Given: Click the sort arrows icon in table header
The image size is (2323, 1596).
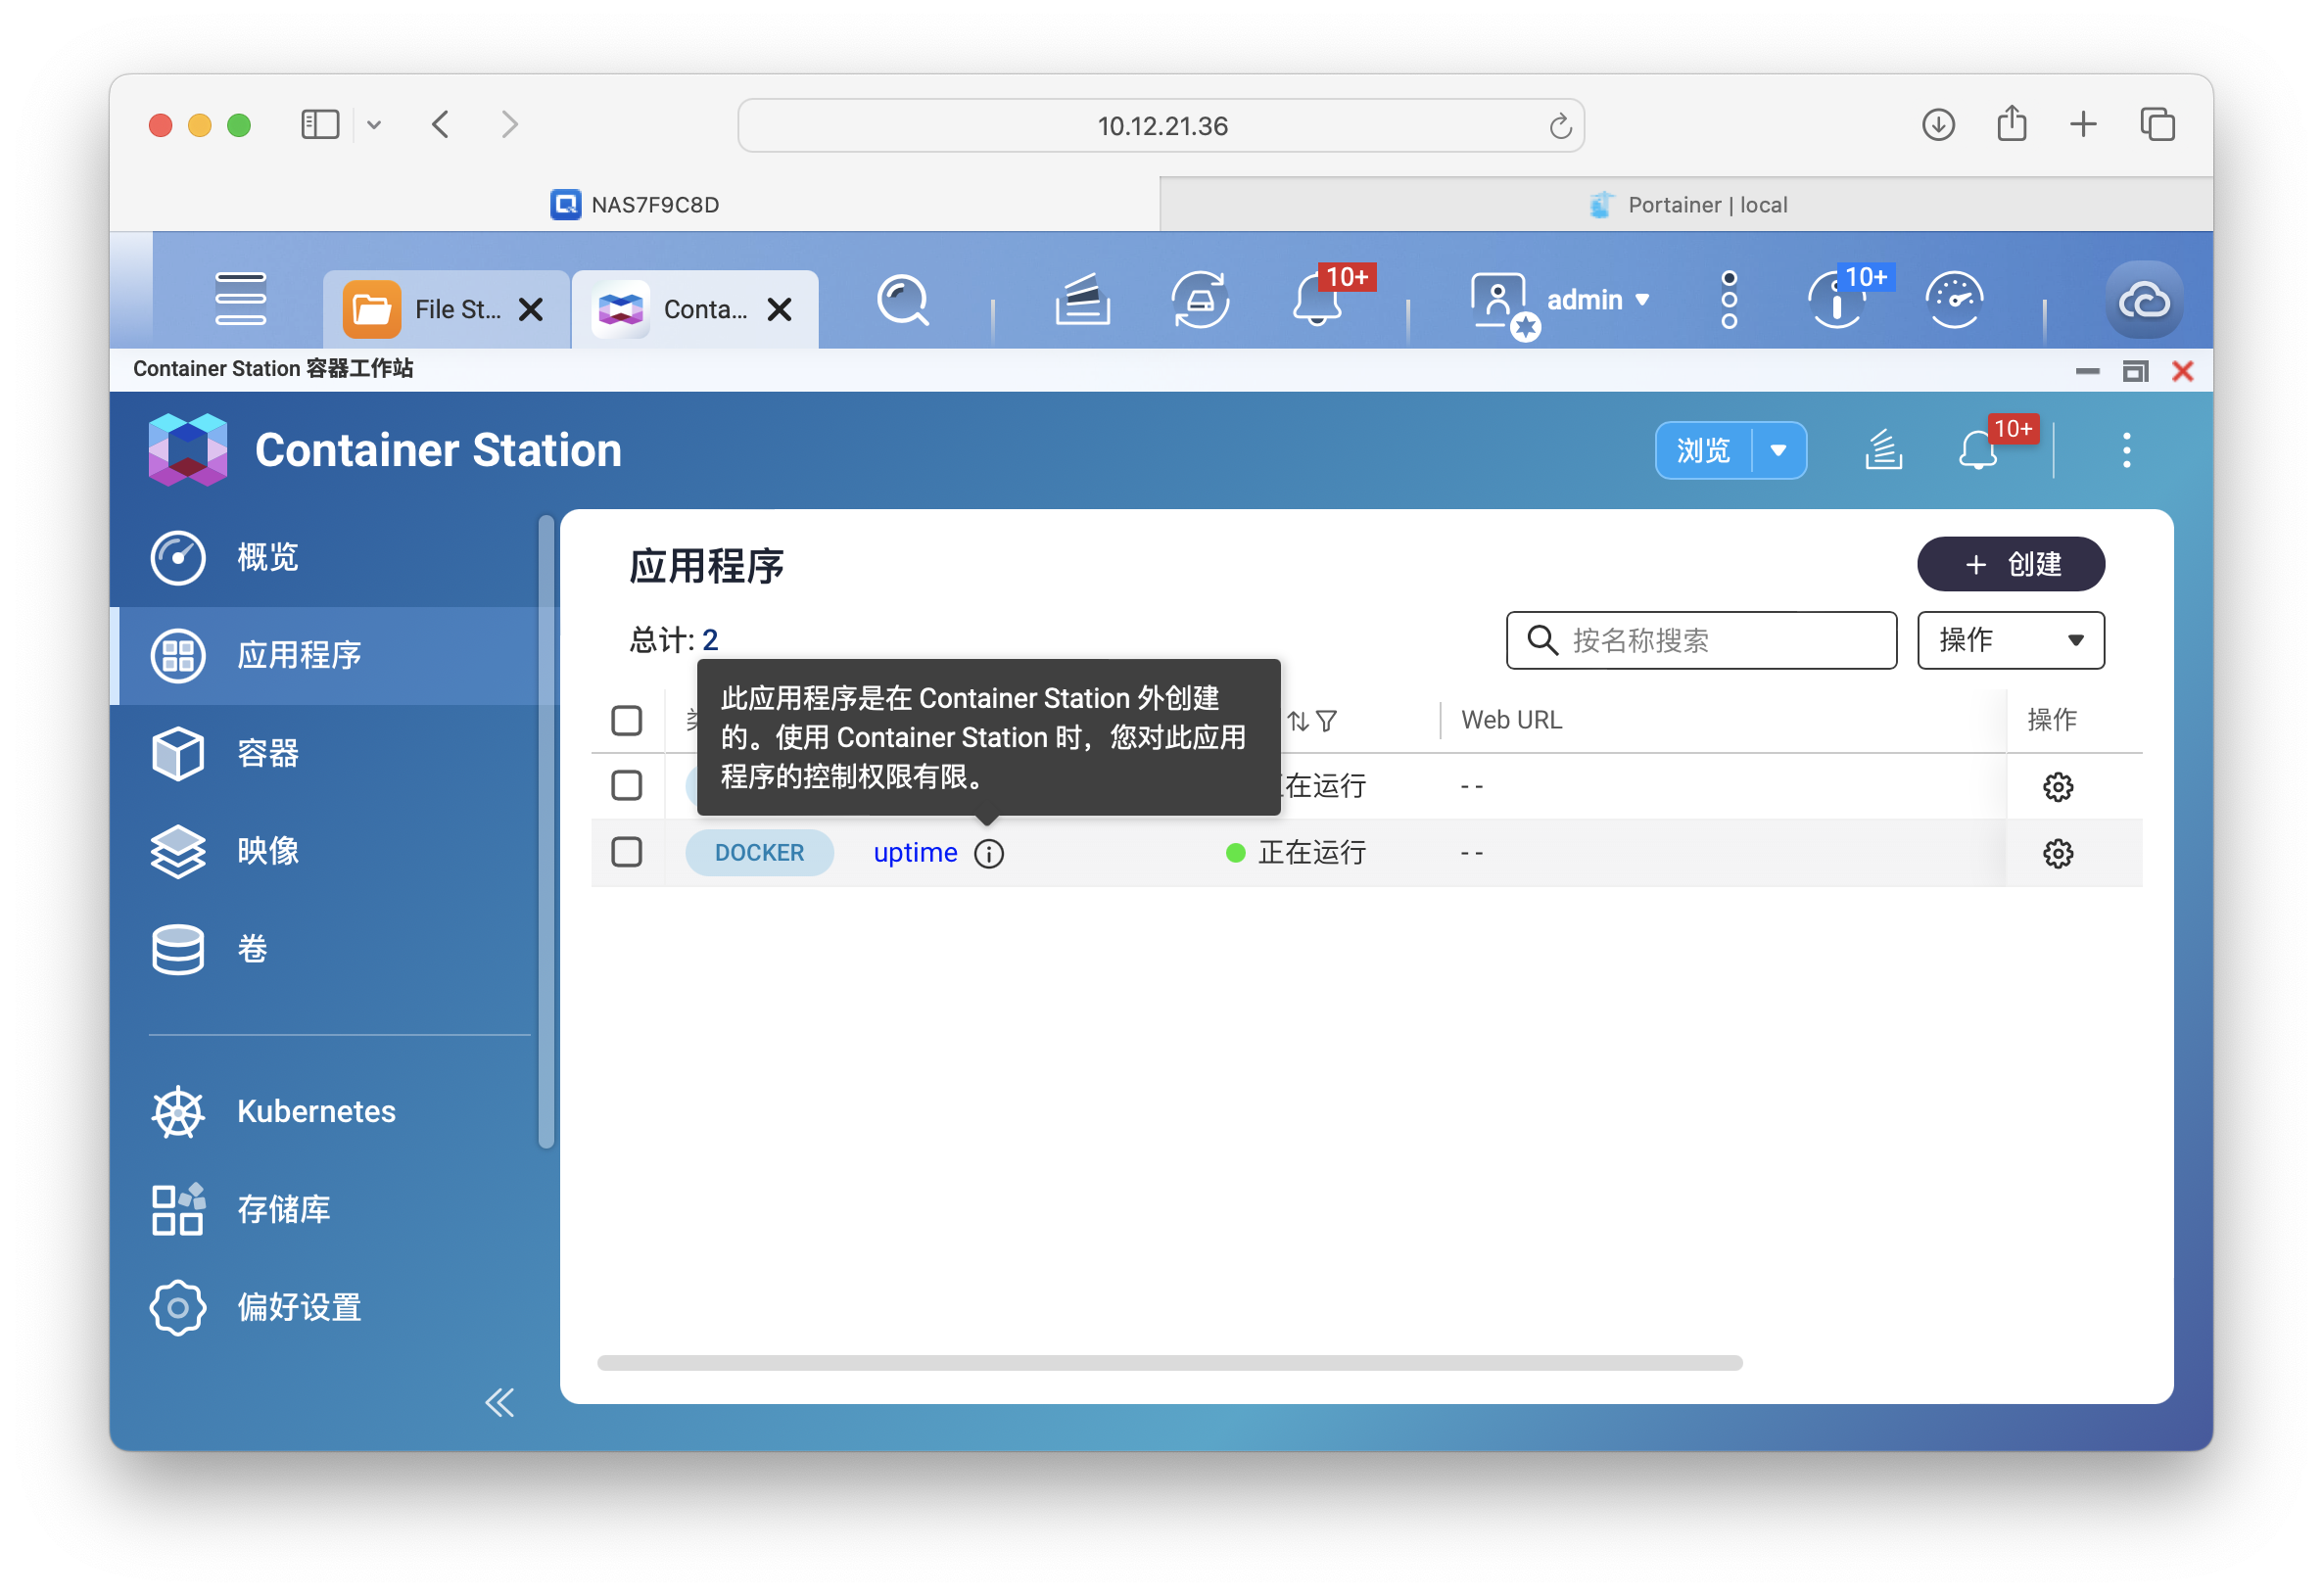Looking at the screenshot, I should (x=1297, y=721).
